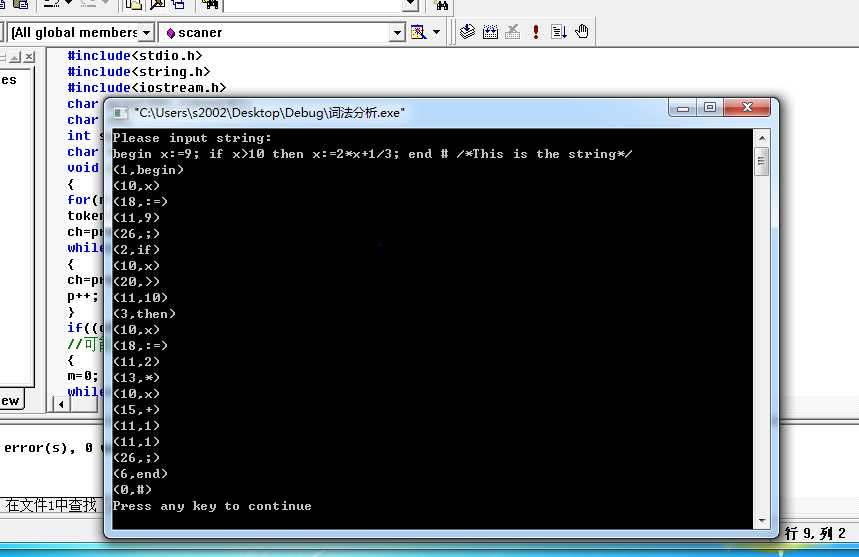Expand the scaner function dropdown arrow

tap(397, 33)
